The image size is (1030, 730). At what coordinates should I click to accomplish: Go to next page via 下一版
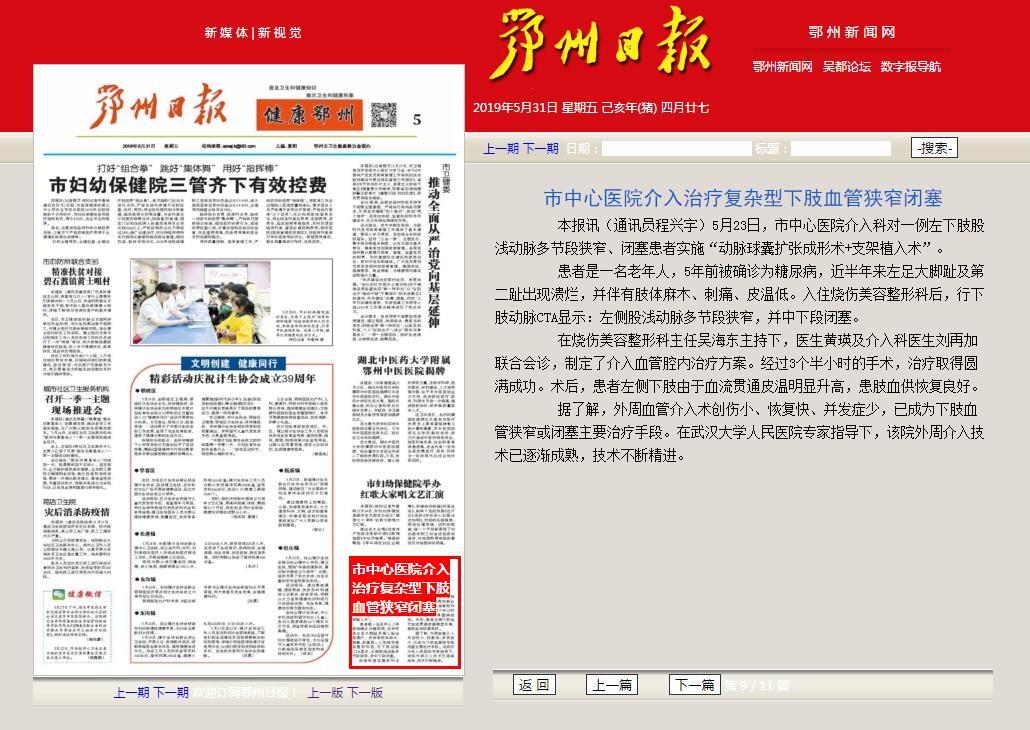365,693
